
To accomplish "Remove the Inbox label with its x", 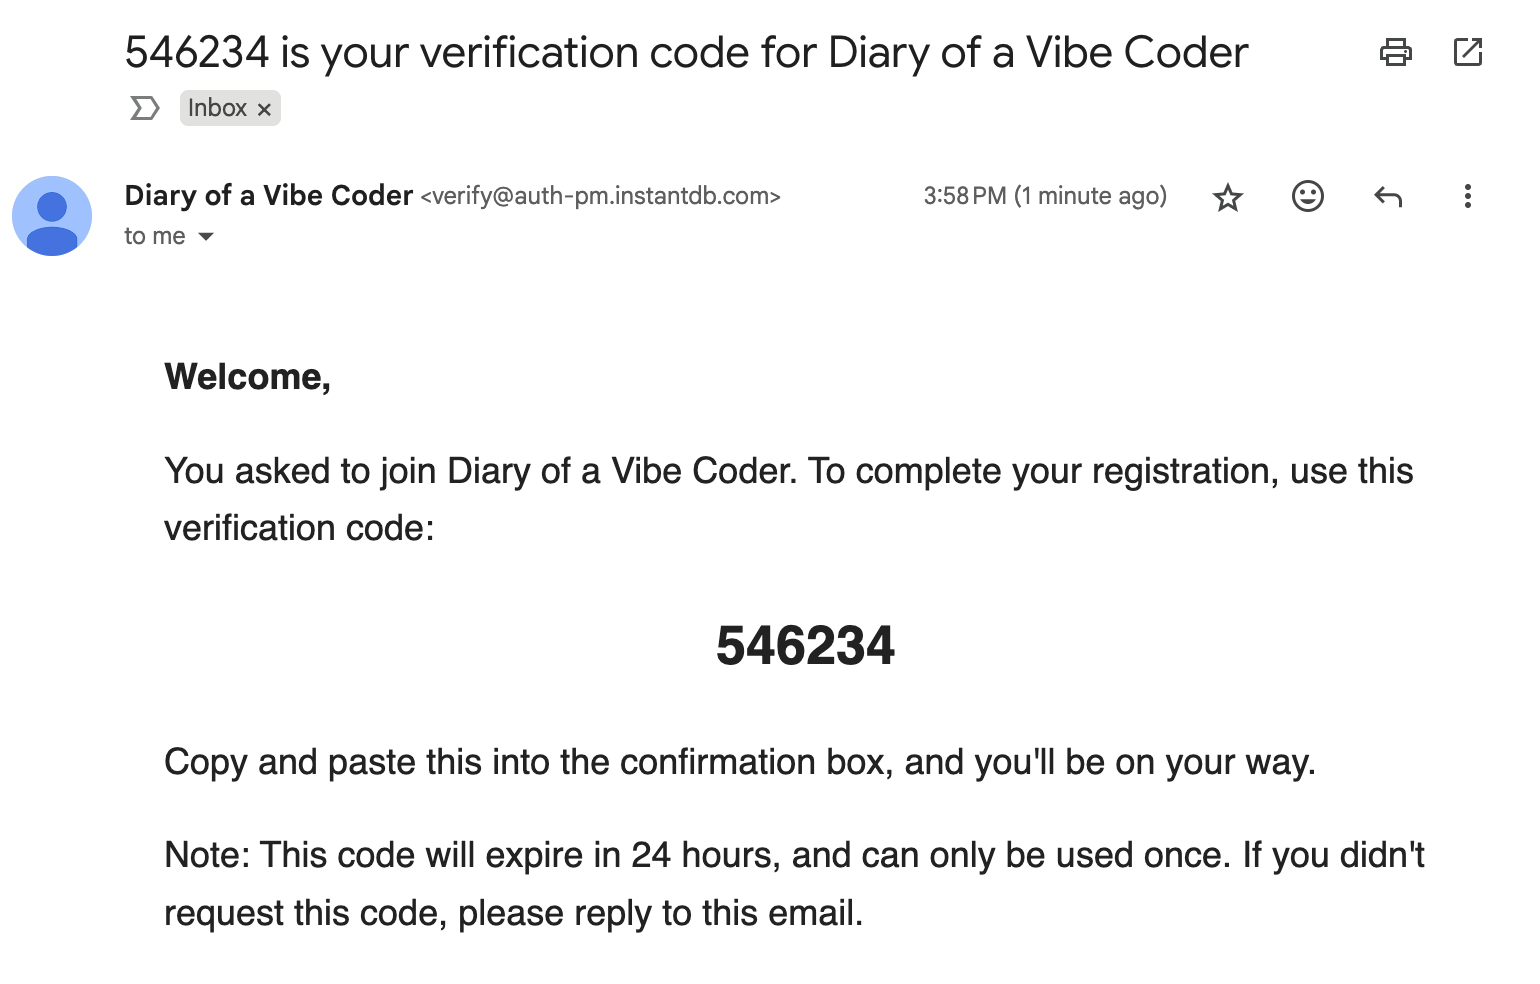I will click(264, 109).
